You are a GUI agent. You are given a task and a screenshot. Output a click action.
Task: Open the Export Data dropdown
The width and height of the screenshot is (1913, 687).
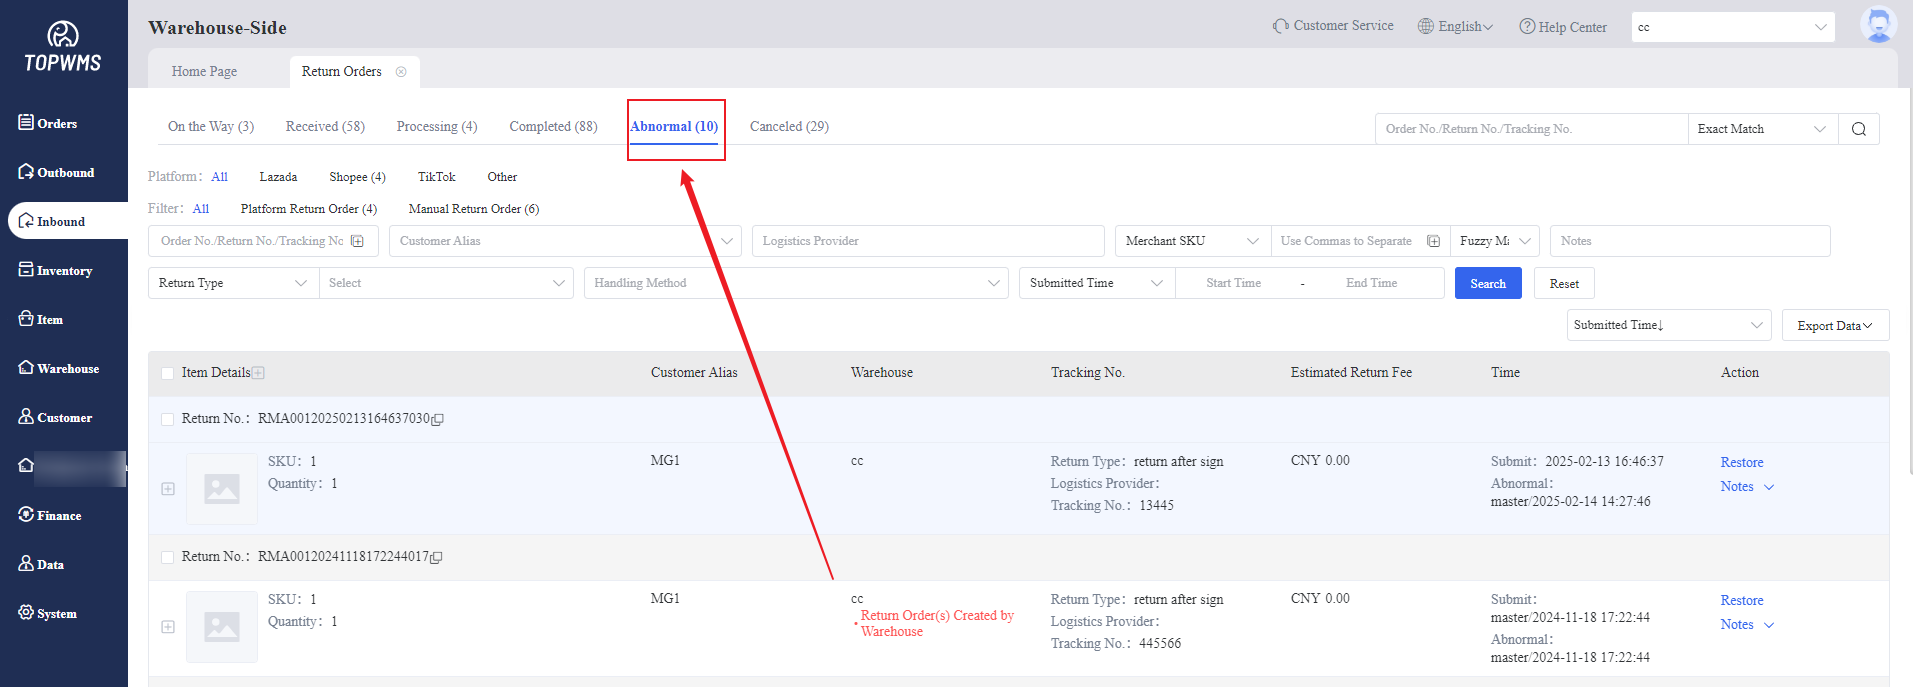1834,326
